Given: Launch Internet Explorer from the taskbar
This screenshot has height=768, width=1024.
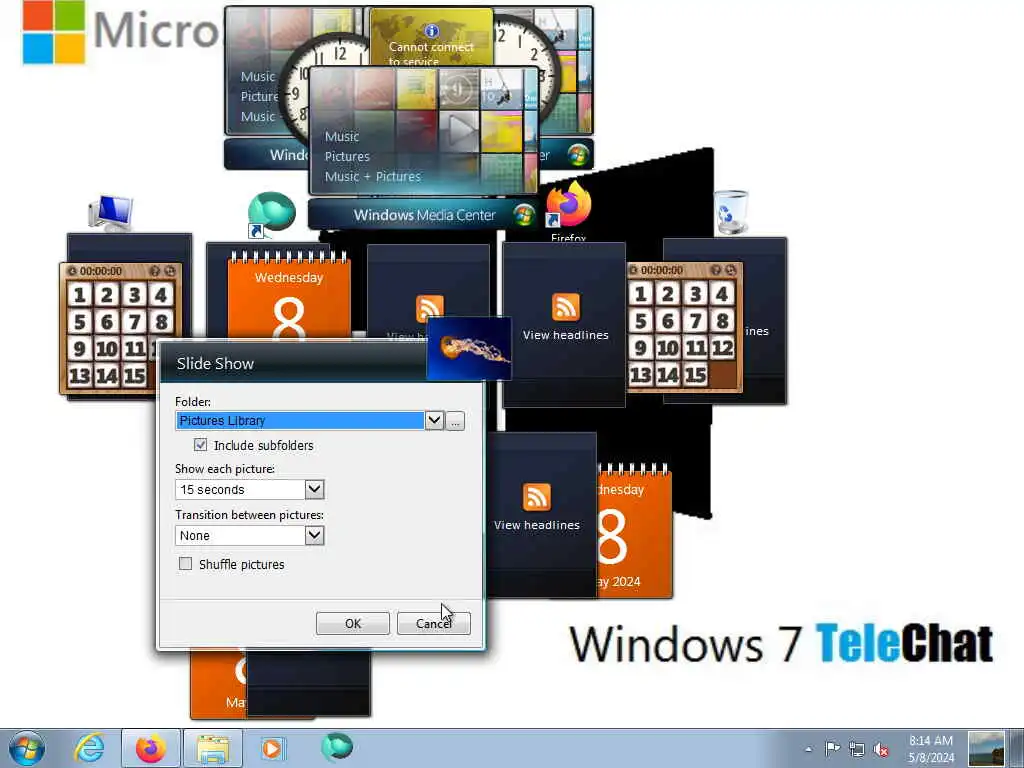Looking at the screenshot, I should (89, 748).
